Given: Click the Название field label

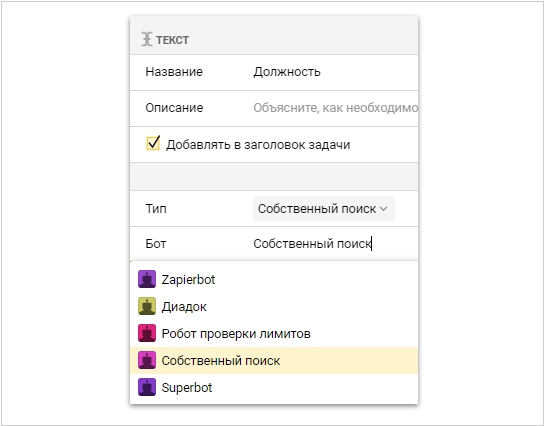Looking at the screenshot, I should (x=174, y=72).
